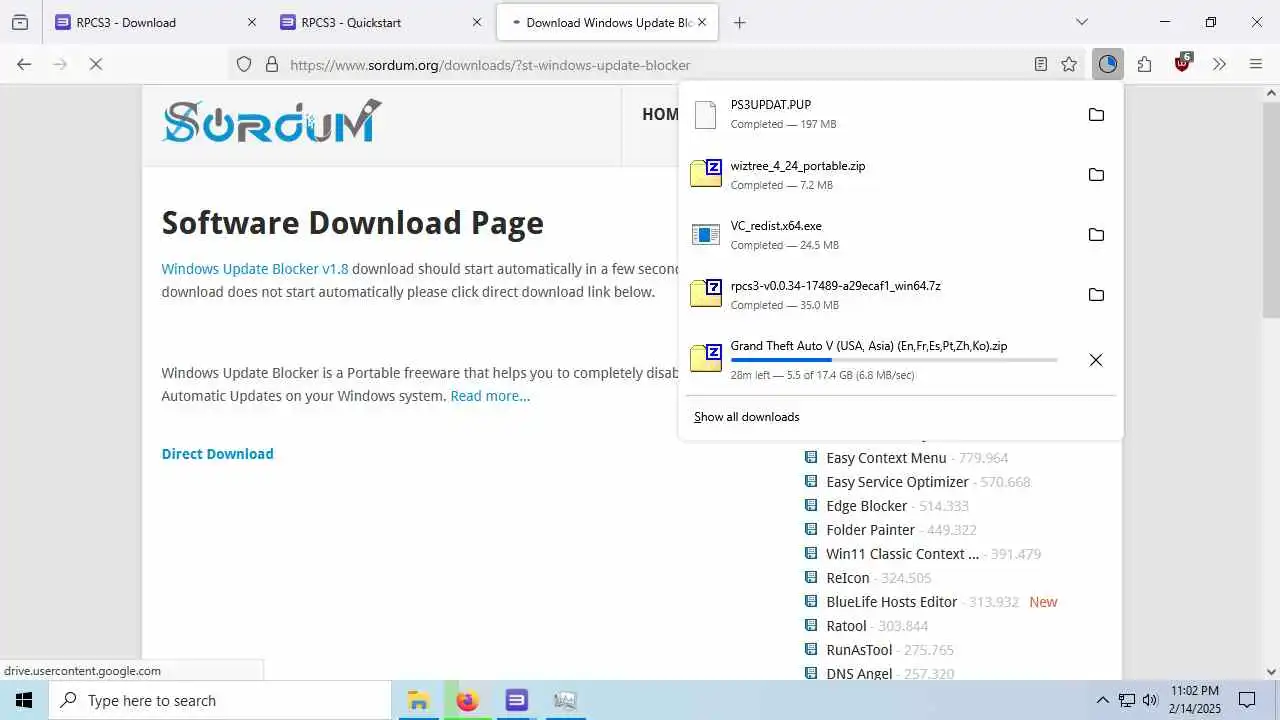The width and height of the screenshot is (1280, 720).
Task: Open Folder Painter link
Action: (871, 530)
